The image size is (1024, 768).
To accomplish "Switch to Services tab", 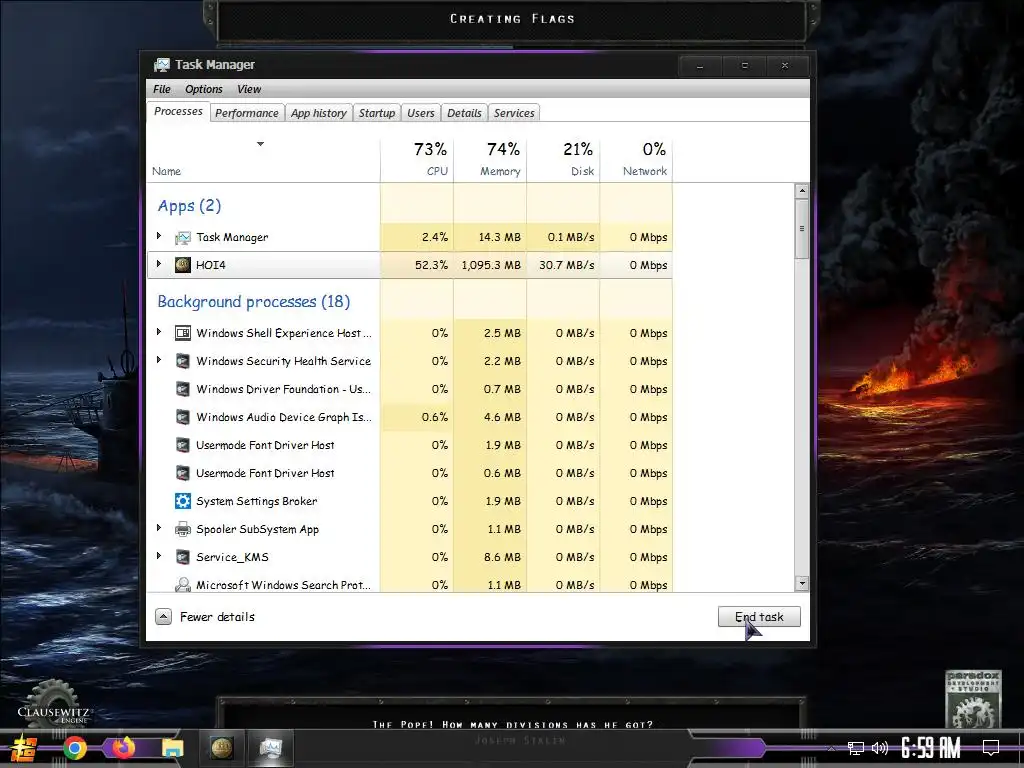I will (x=514, y=113).
